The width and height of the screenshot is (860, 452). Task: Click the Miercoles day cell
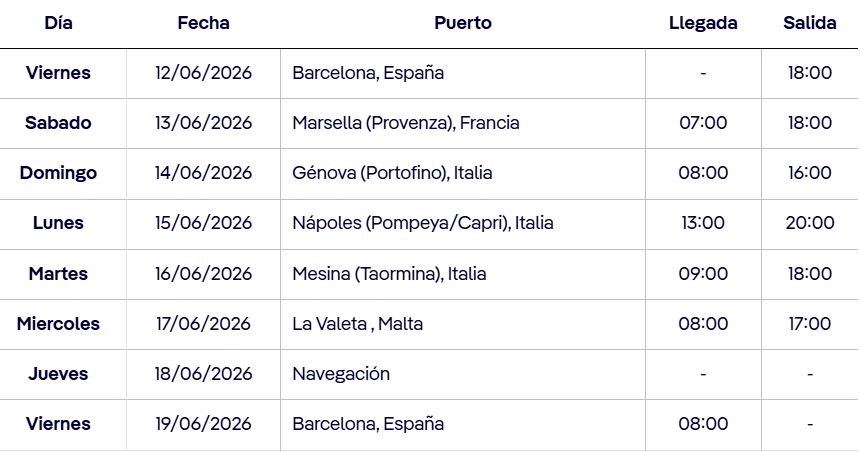[x=58, y=323]
